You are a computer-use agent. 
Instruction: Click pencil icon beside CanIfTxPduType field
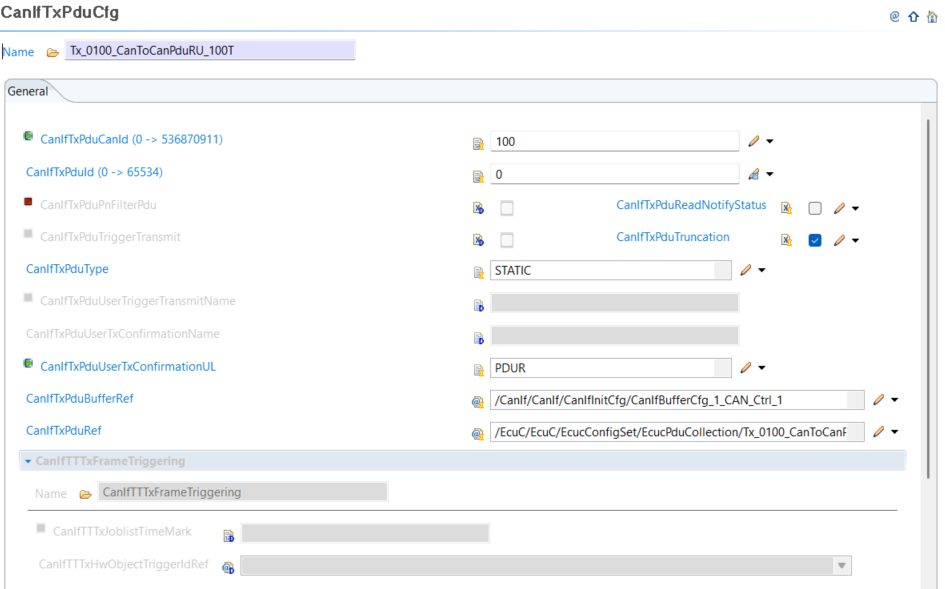(745, 270)
